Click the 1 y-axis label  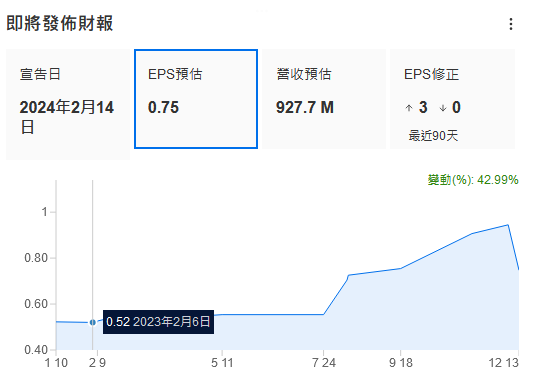click(44, 212)
